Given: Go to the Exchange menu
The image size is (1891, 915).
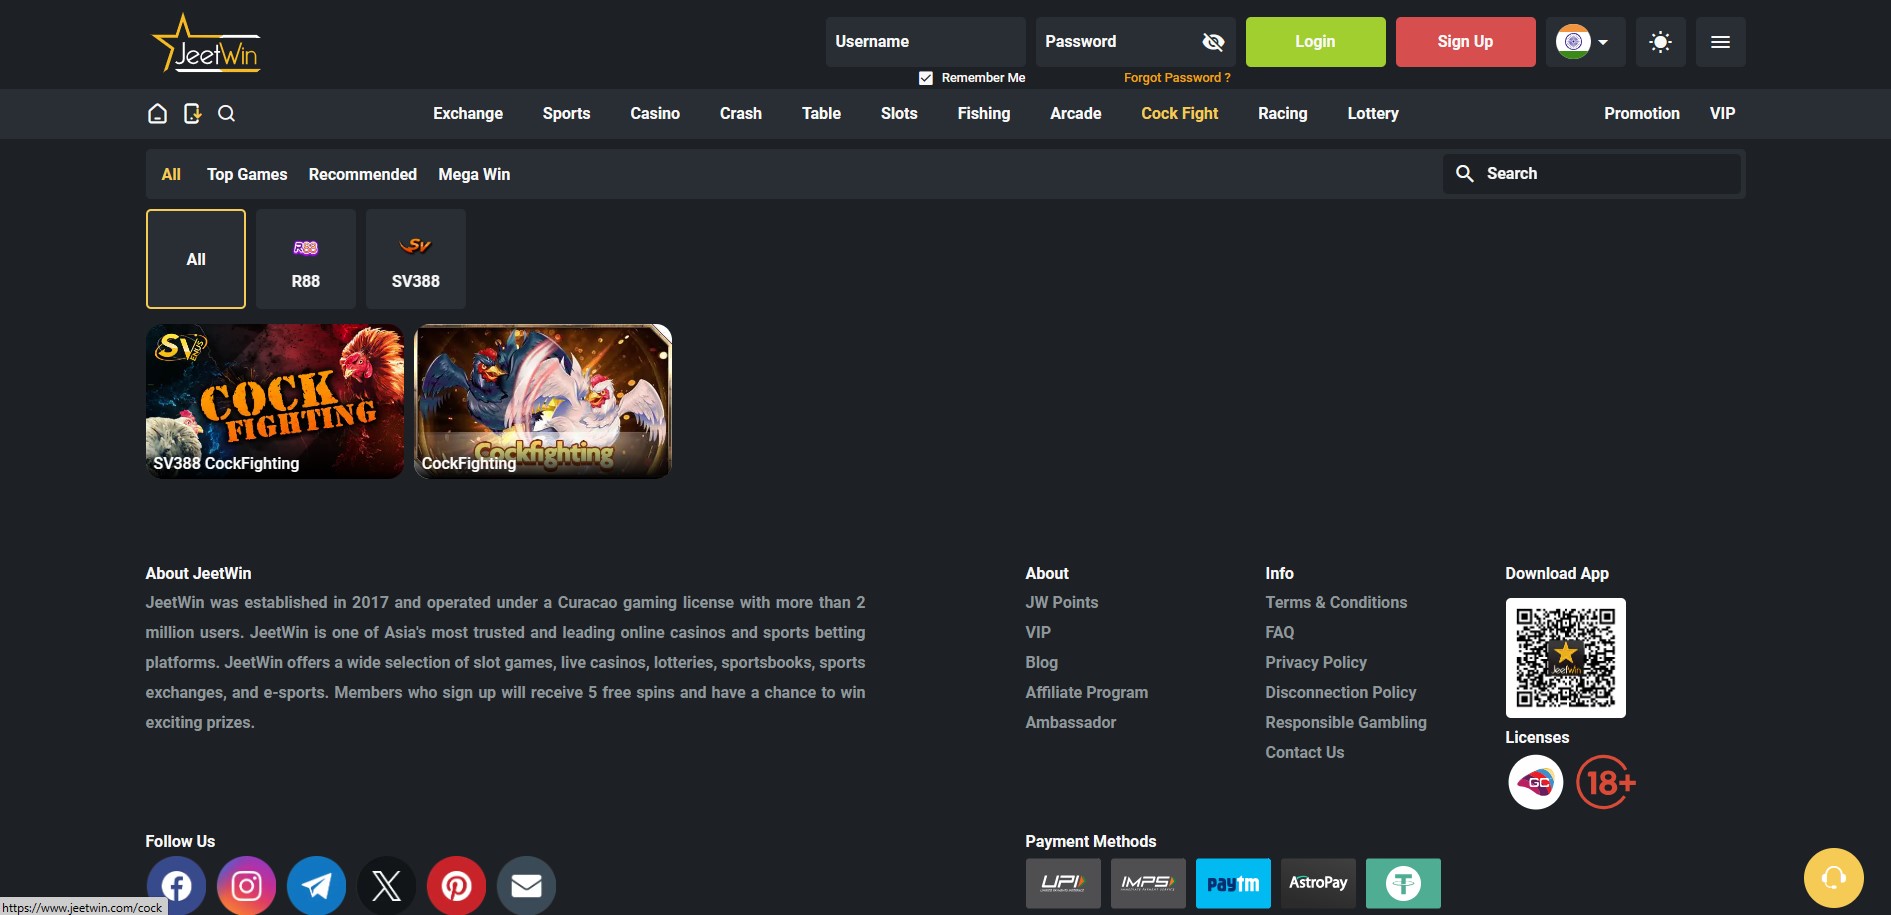Looking at the screenshot, I should click(468, 113).
